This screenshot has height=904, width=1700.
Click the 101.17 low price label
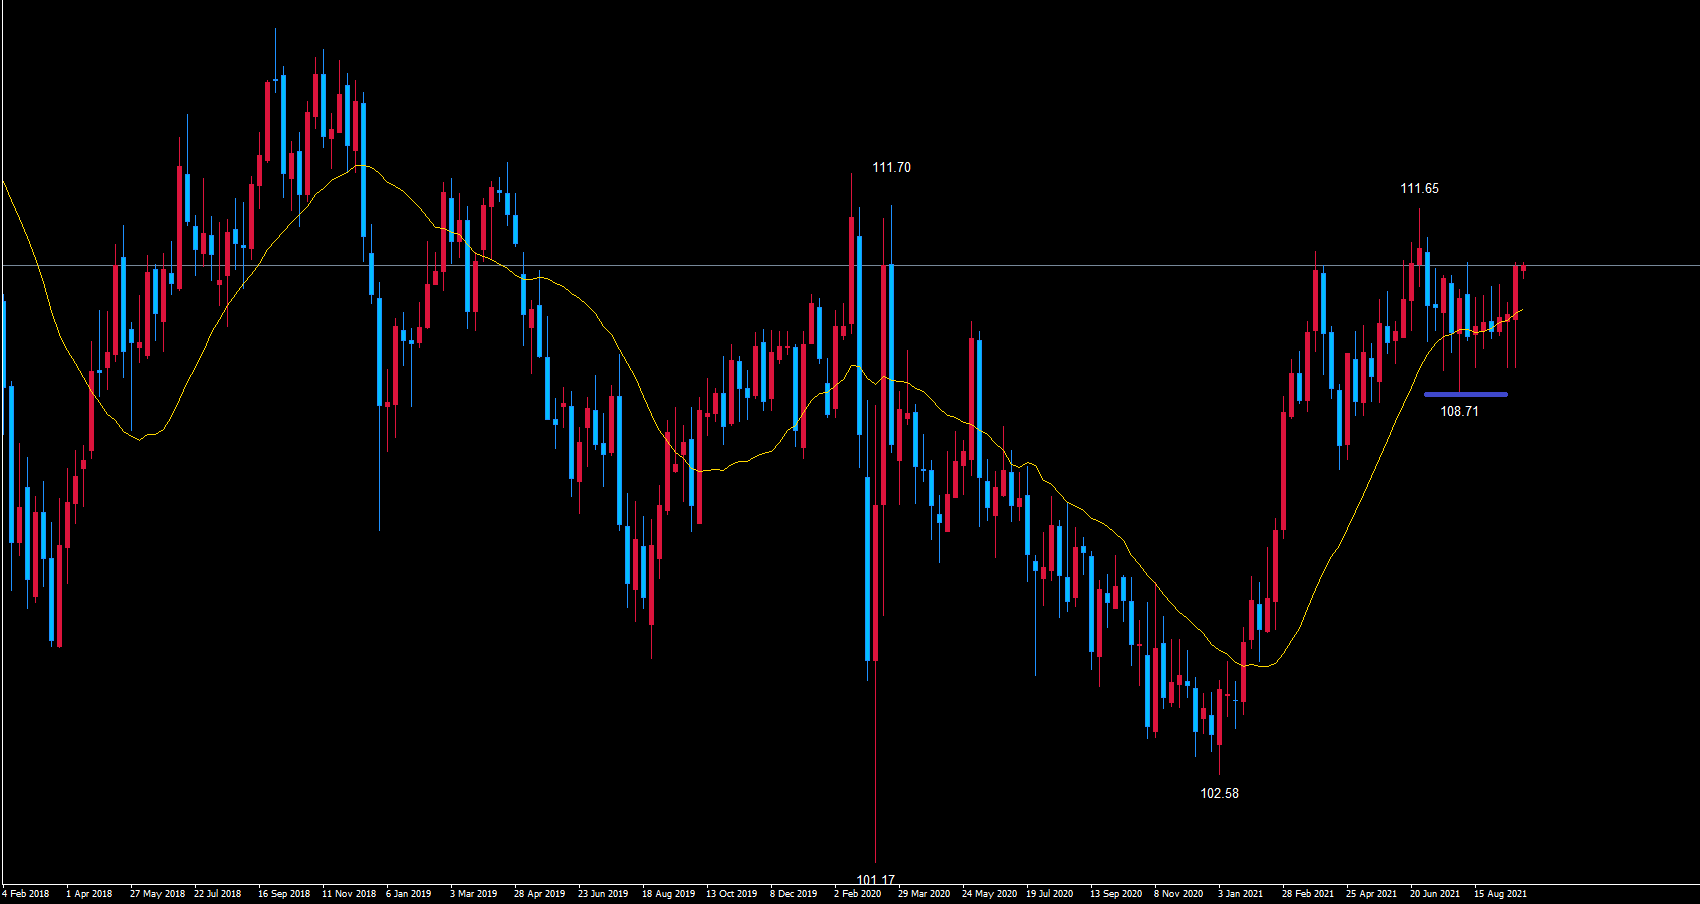click(875, 880)
